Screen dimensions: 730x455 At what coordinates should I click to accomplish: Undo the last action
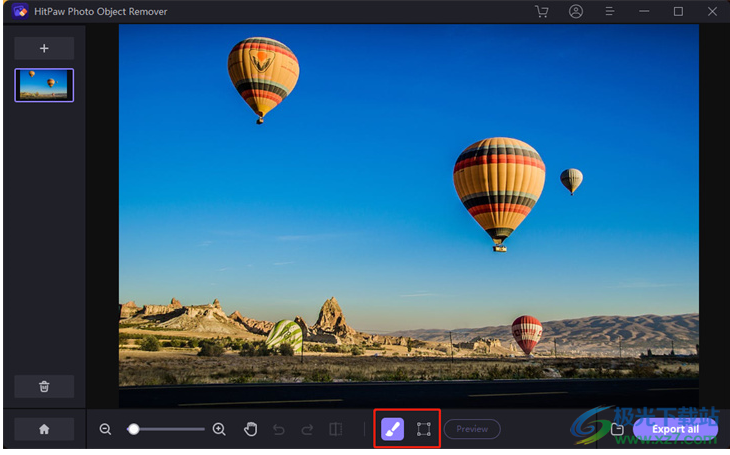coord(279,429)
